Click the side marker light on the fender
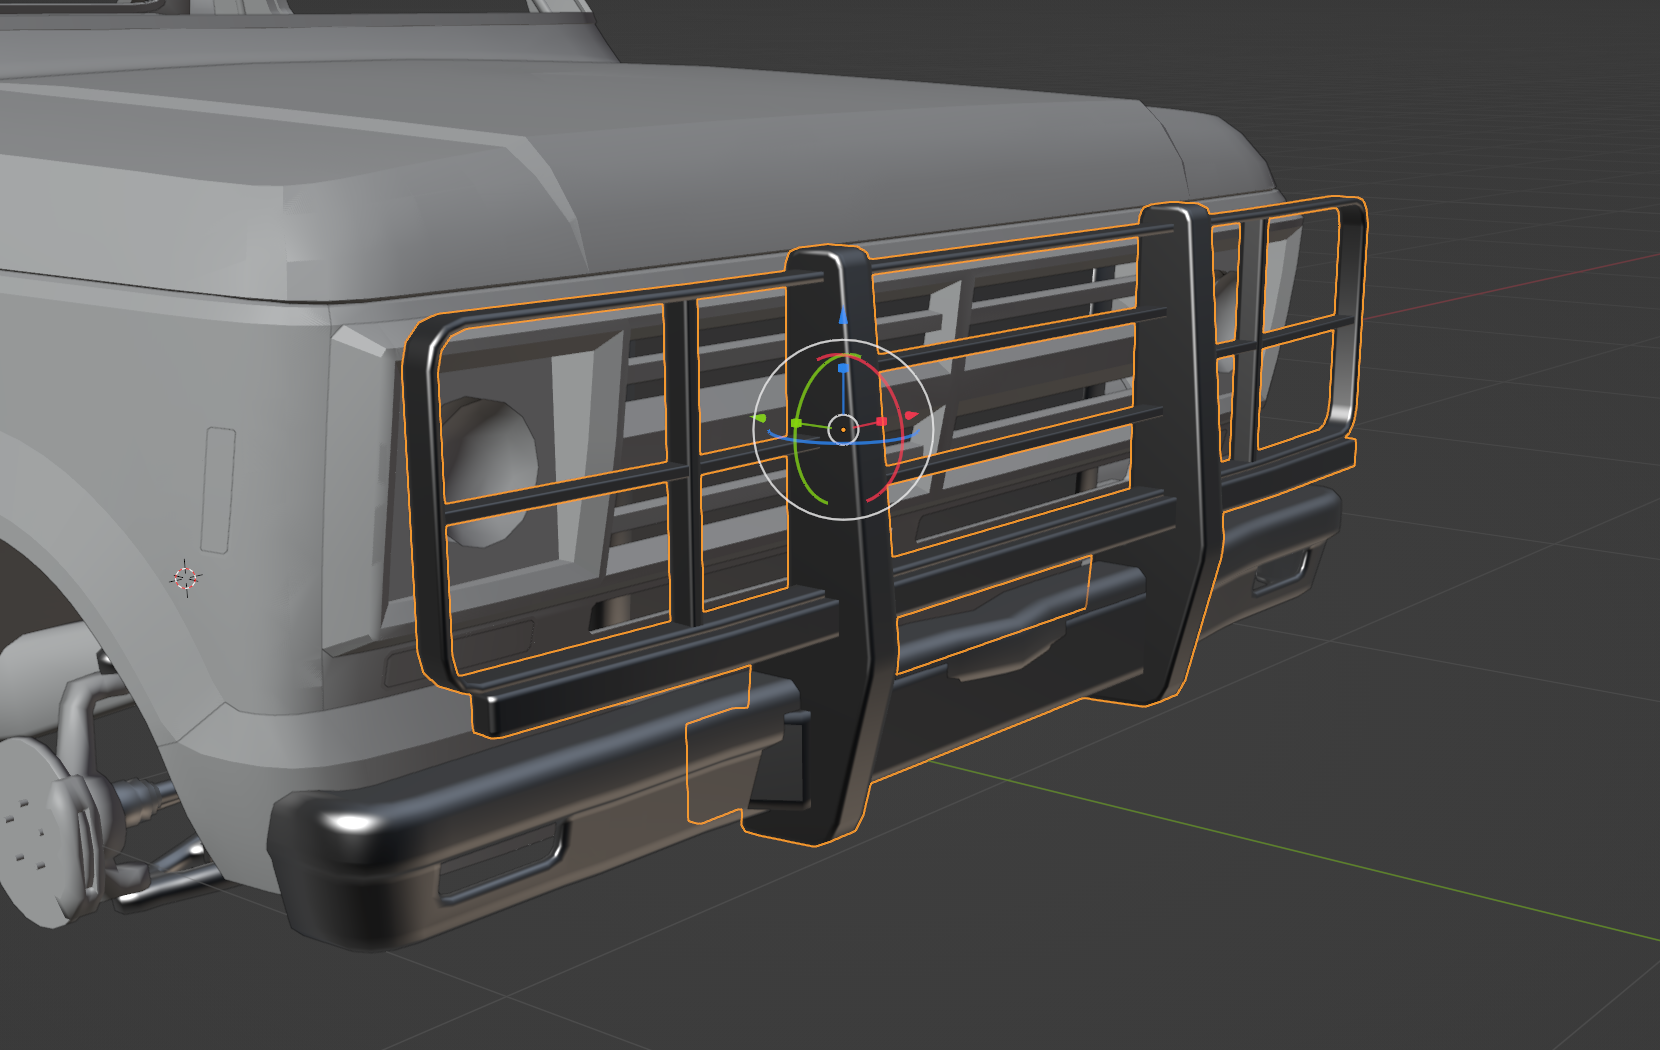Image resolution: width=1660 pixels, height=1050 pixels. pyautogui.click(x=218, y=490)
